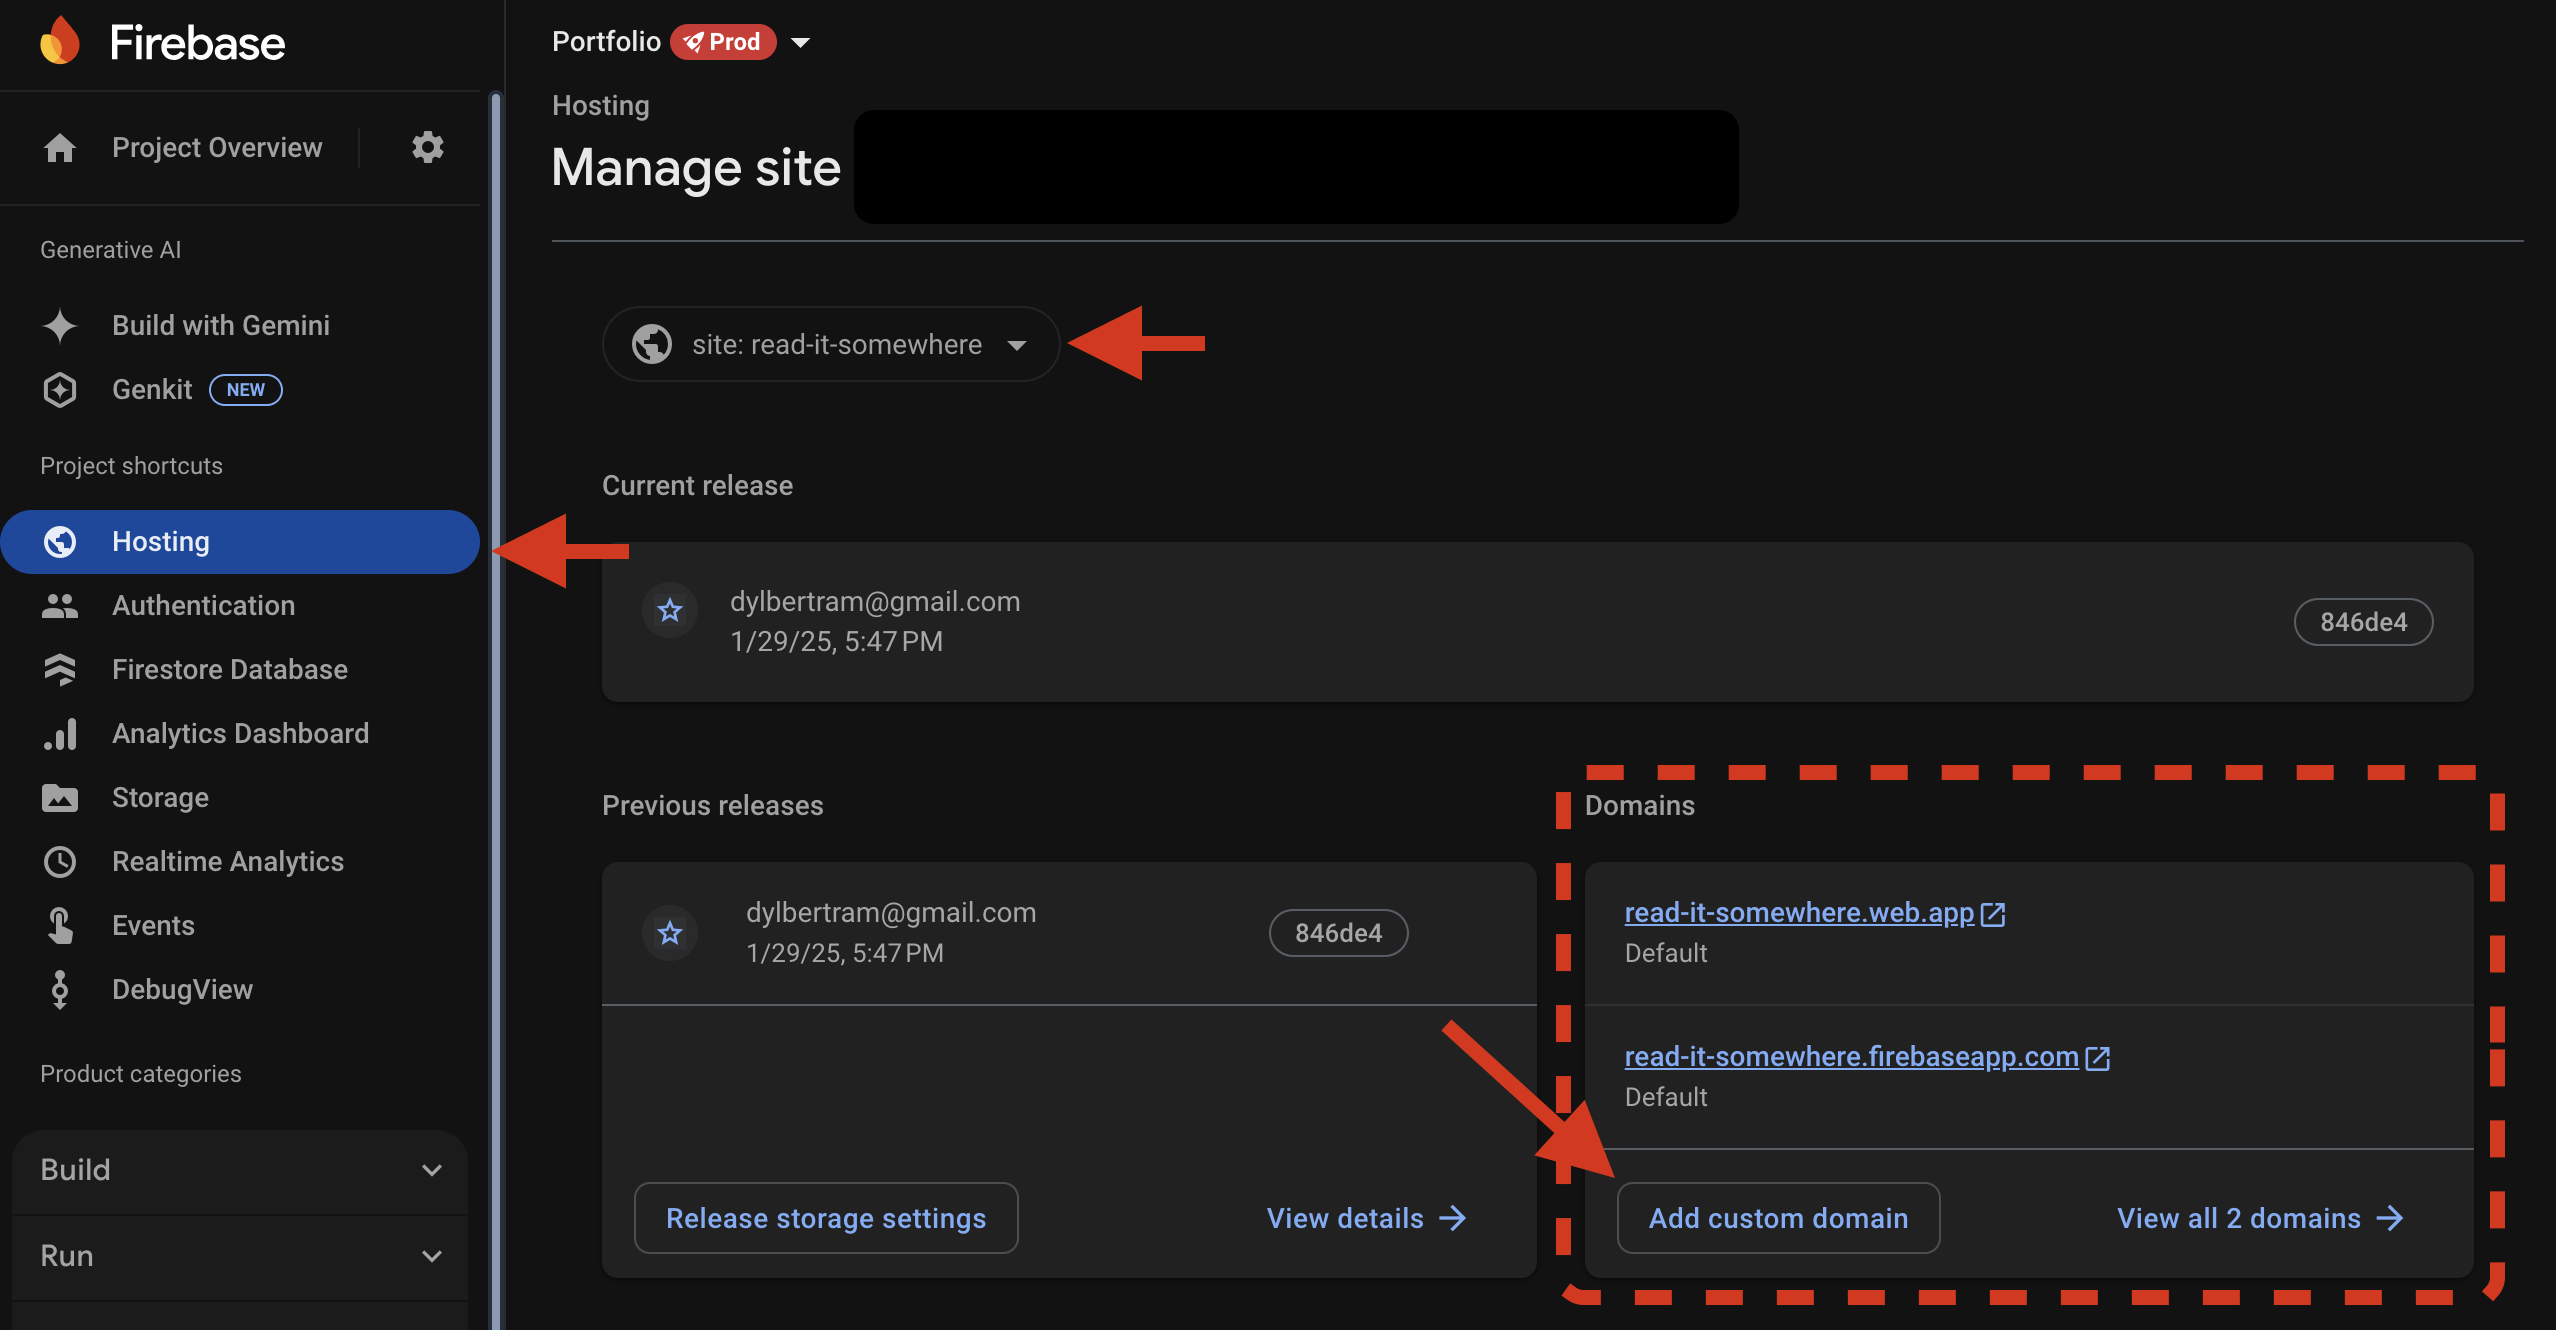Click arrow icon next to View details
Viewport: 2556px width, 1330px height.
click(1452, 1217)
